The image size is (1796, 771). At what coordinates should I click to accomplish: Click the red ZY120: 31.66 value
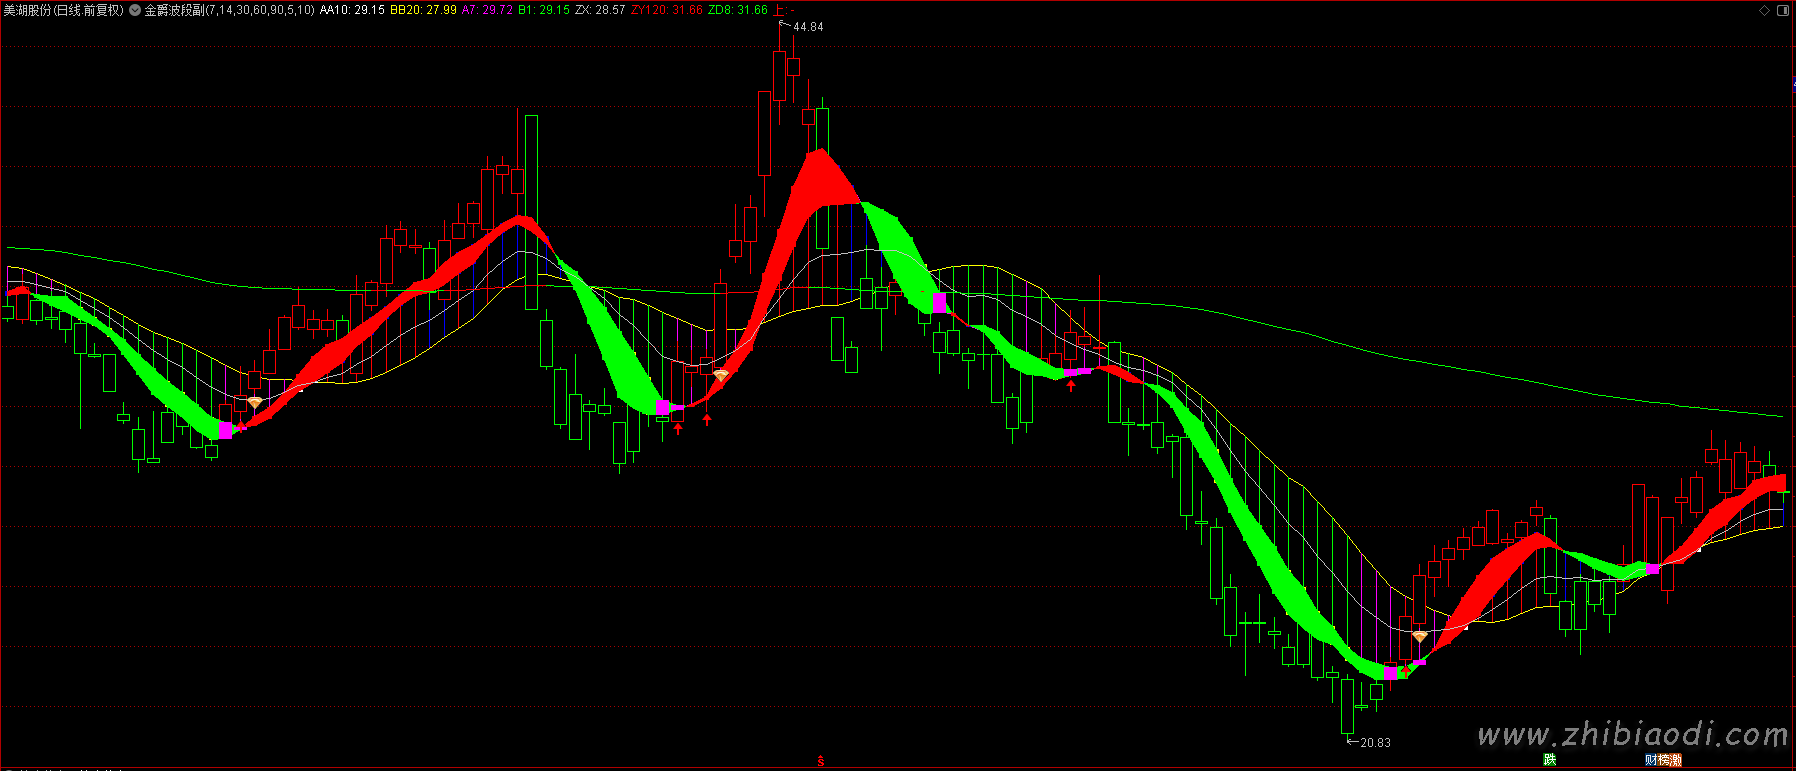(x=667, y=10)
